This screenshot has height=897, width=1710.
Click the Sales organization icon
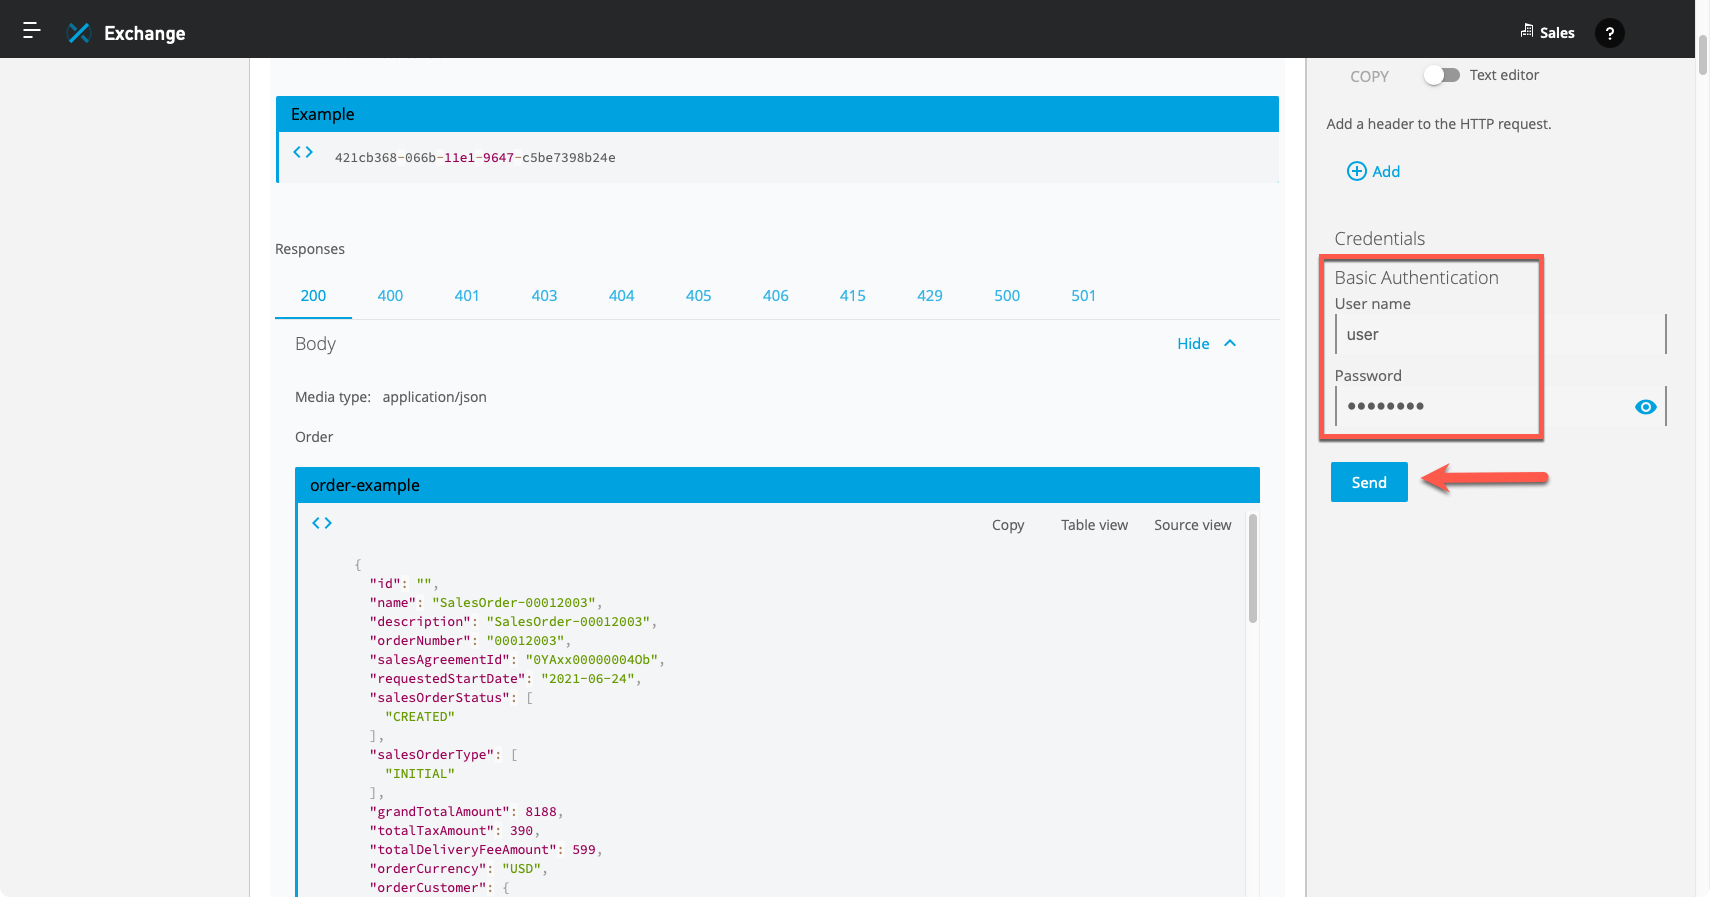click(1527, 31)
